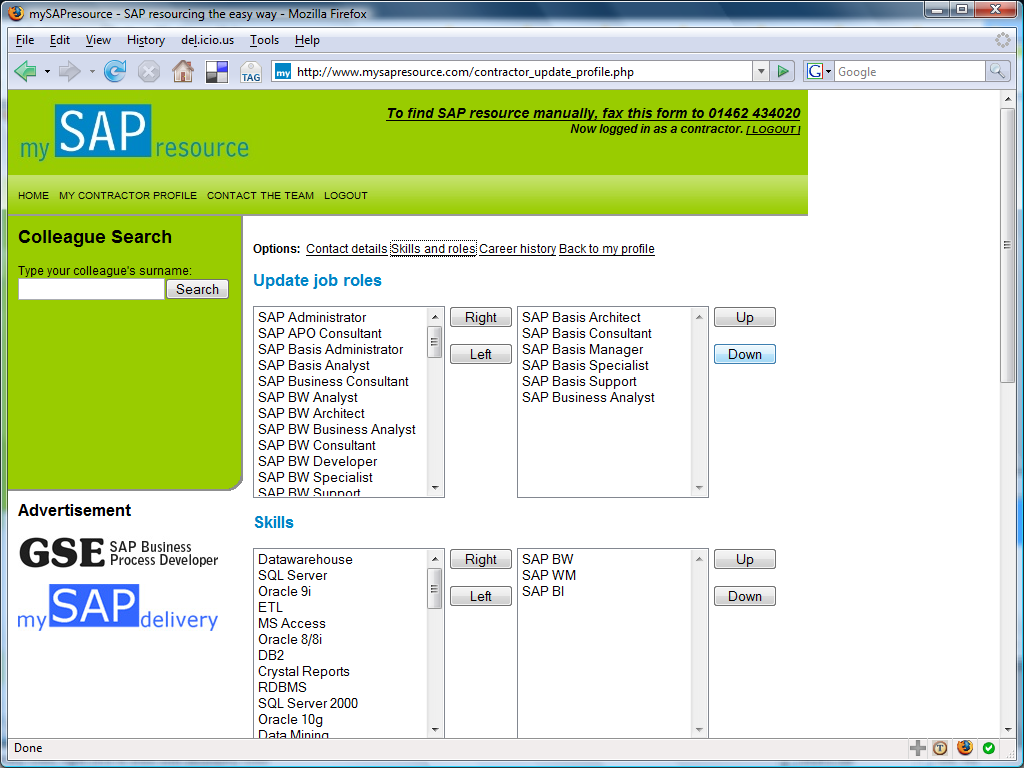This screenshot has height=768, width=1024.
Task: Open the search engine chooser dropdown arrow
Action: pos(828,71)
